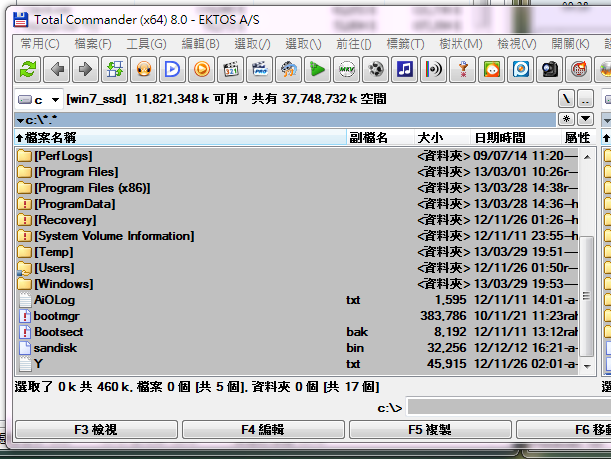
Task: Select the [ProgramData] folder
Action: pos(297,204)
